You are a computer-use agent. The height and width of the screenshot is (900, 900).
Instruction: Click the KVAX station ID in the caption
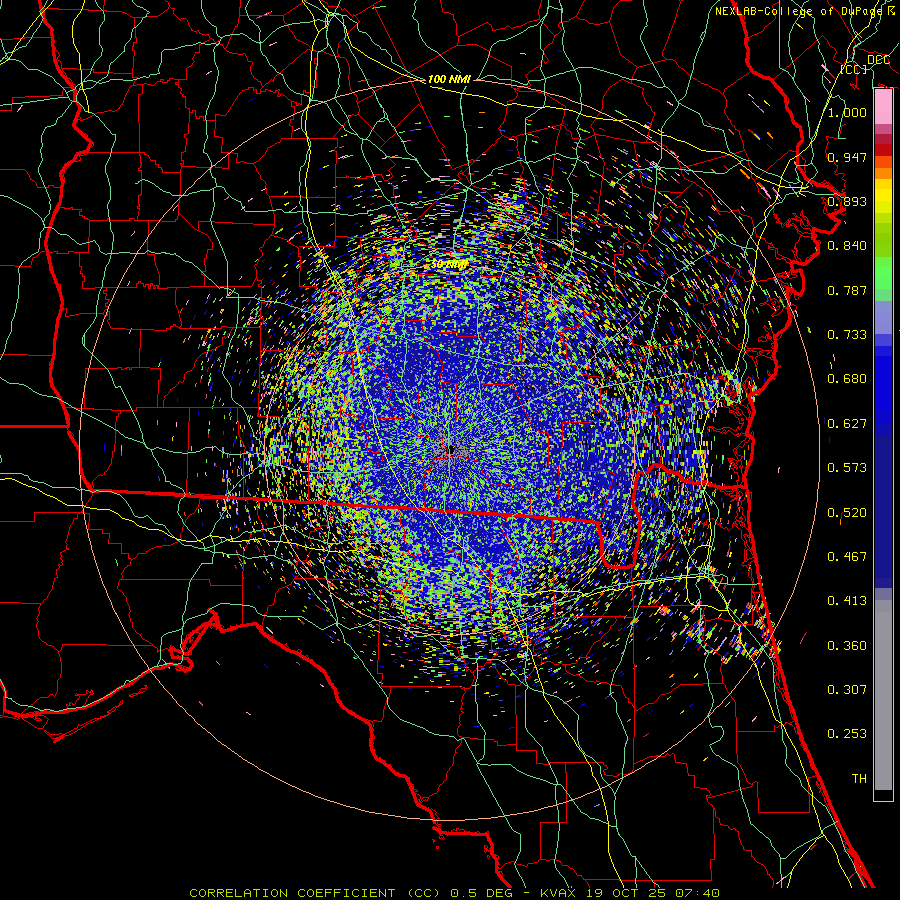coord(558,893)
